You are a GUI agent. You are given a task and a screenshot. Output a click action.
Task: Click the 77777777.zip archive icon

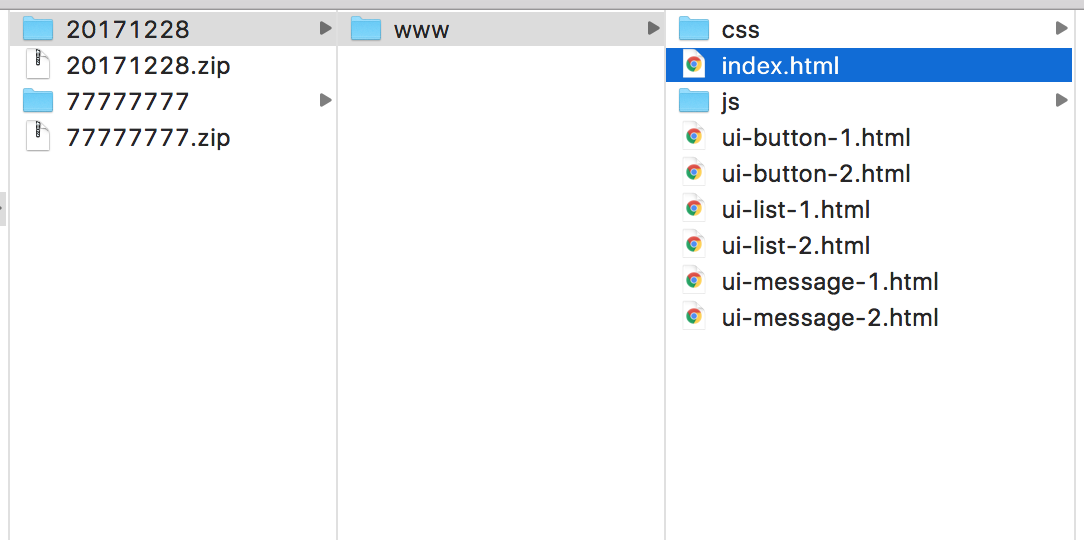point(38,137)
